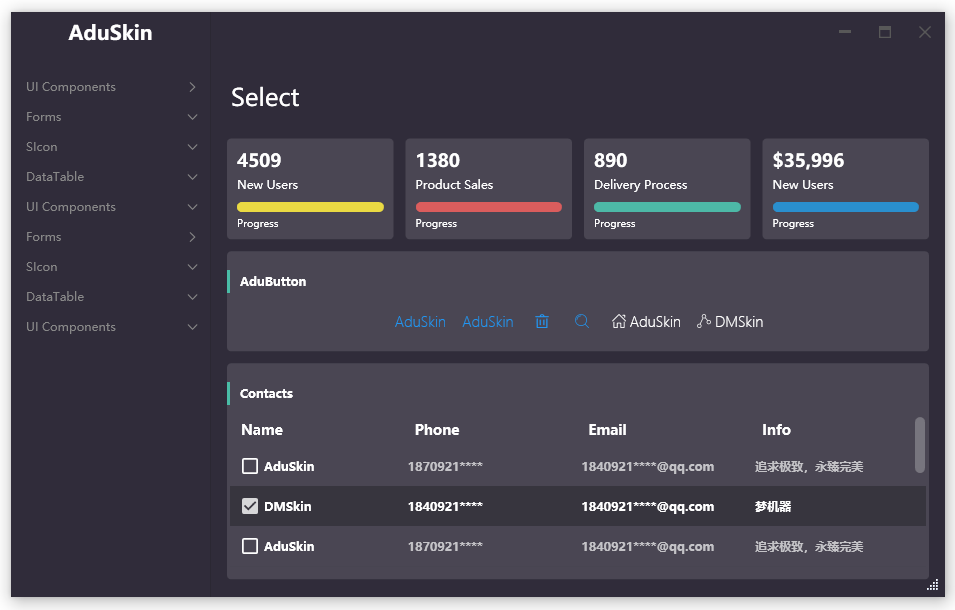Viewport: 955px width, 610px height.
Task: Click the home icon beside white AduSkin label
Action: coord(619,322)
